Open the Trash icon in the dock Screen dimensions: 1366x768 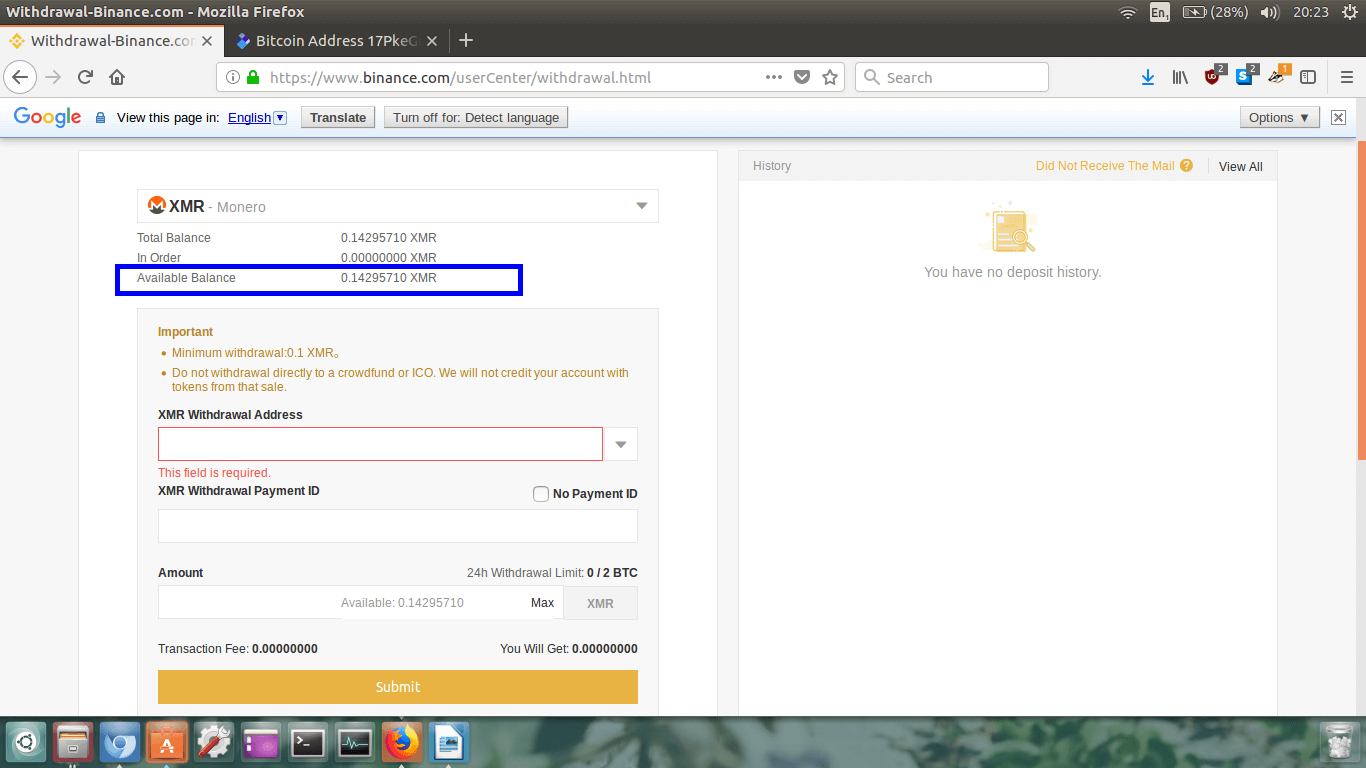pos(1338,743)
